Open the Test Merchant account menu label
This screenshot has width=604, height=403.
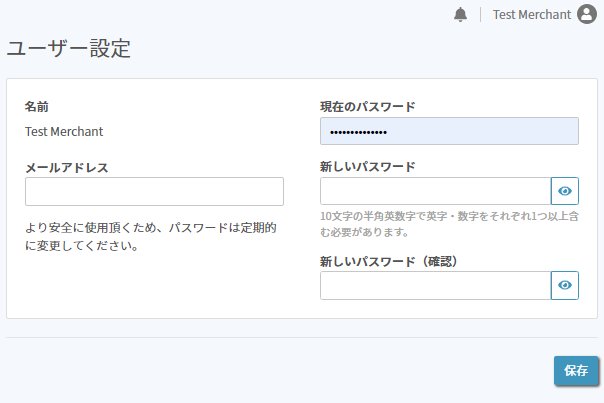click(532, 15)
